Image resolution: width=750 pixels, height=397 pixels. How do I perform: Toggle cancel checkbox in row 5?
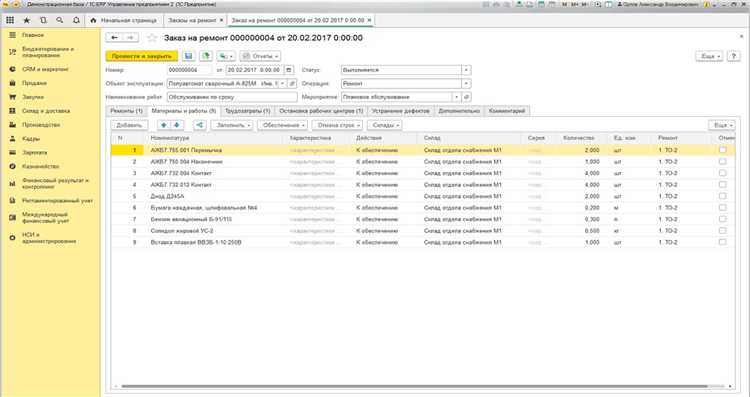723,196
